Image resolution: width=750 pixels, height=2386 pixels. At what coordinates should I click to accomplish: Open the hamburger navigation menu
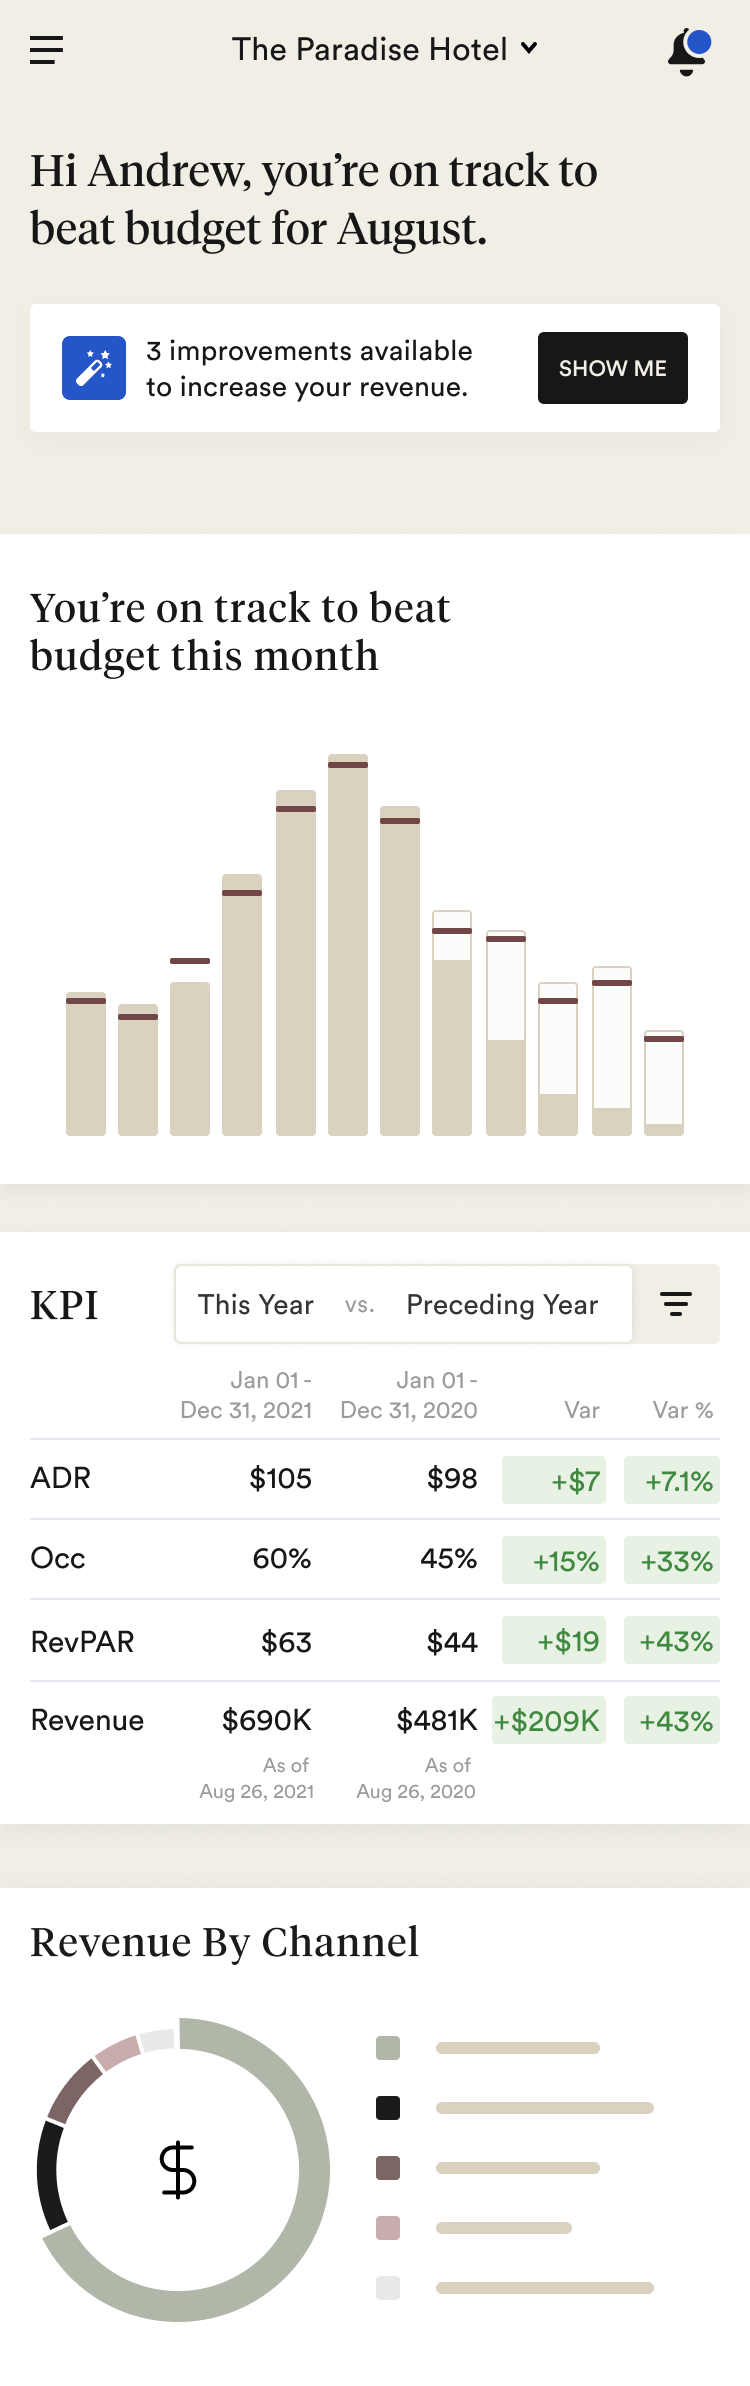click(x=47, y=50)
